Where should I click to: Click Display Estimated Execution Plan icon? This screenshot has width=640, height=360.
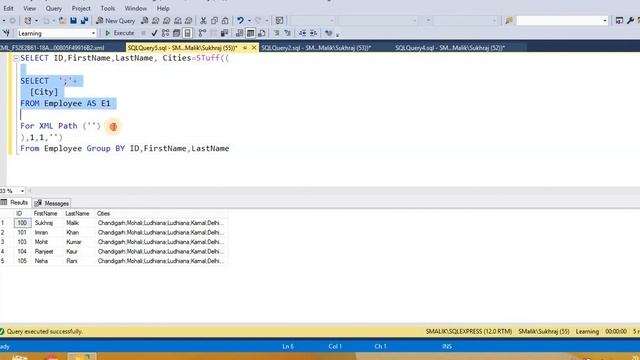(165, 33)
